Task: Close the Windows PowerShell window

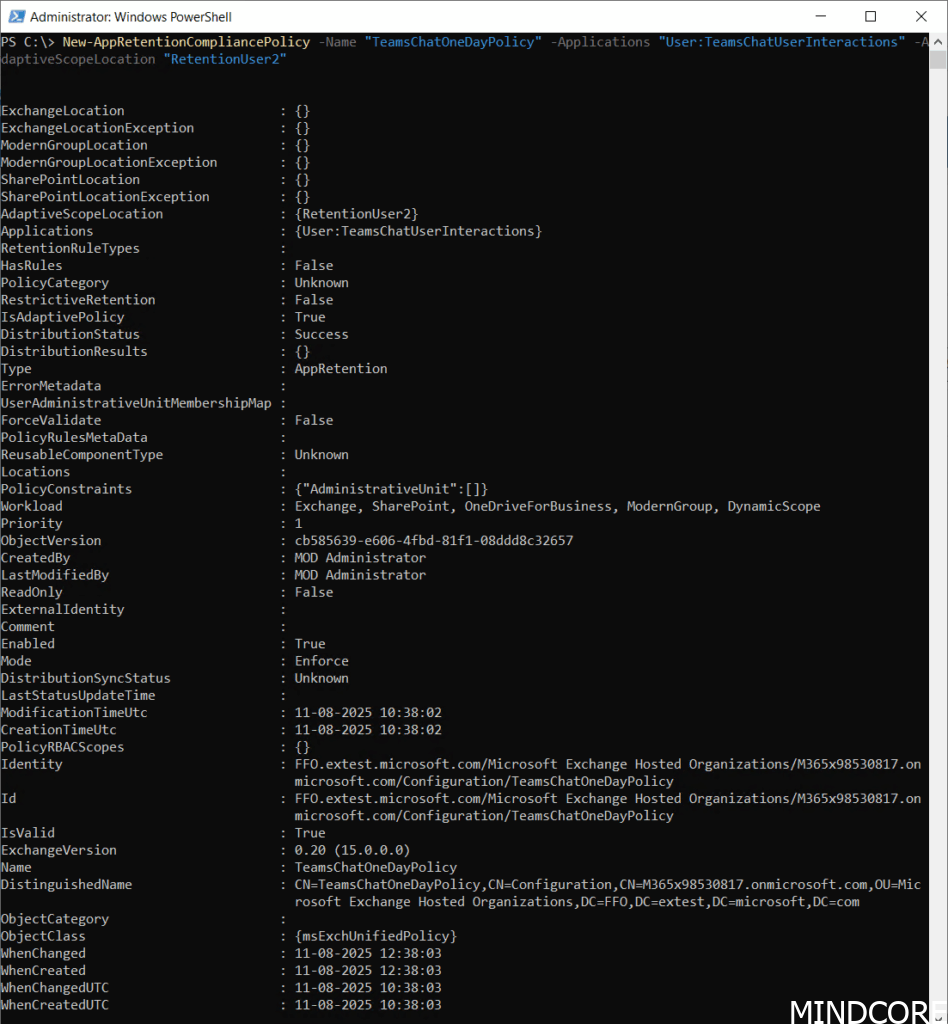Action: tap(921, 16)
